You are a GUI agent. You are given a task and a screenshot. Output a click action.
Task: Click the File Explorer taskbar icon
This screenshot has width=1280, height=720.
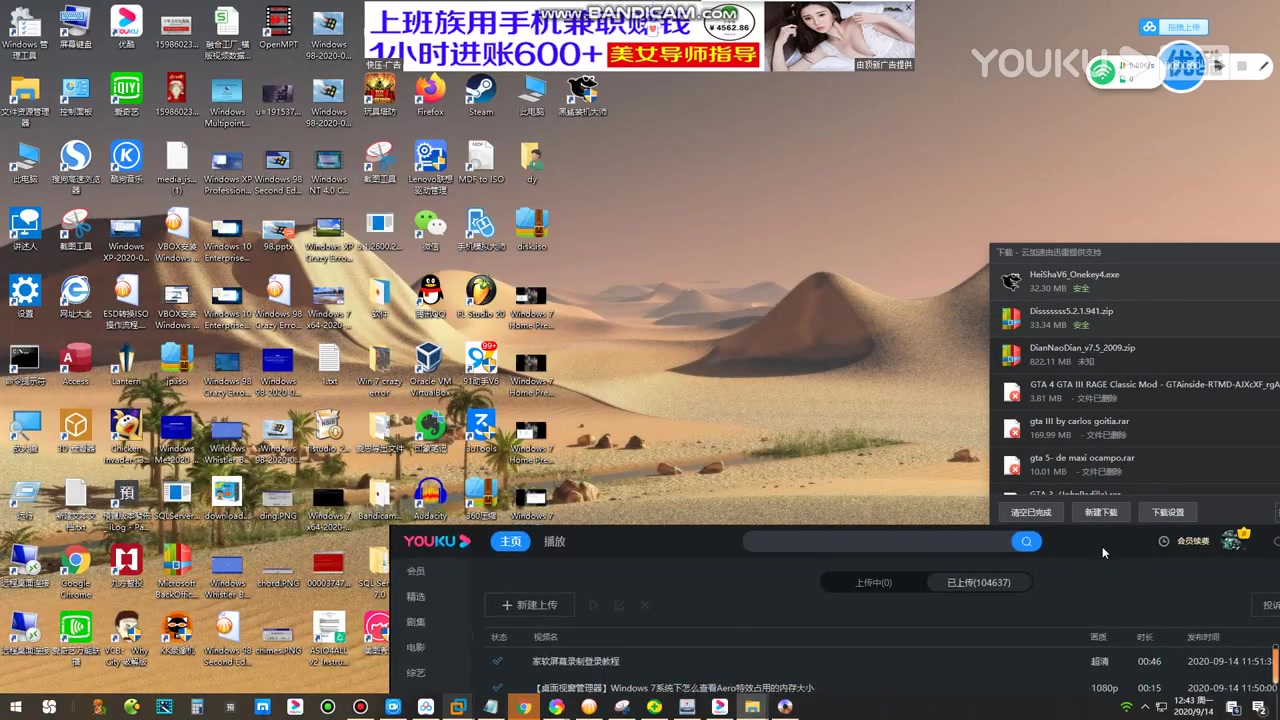point(752,706)
